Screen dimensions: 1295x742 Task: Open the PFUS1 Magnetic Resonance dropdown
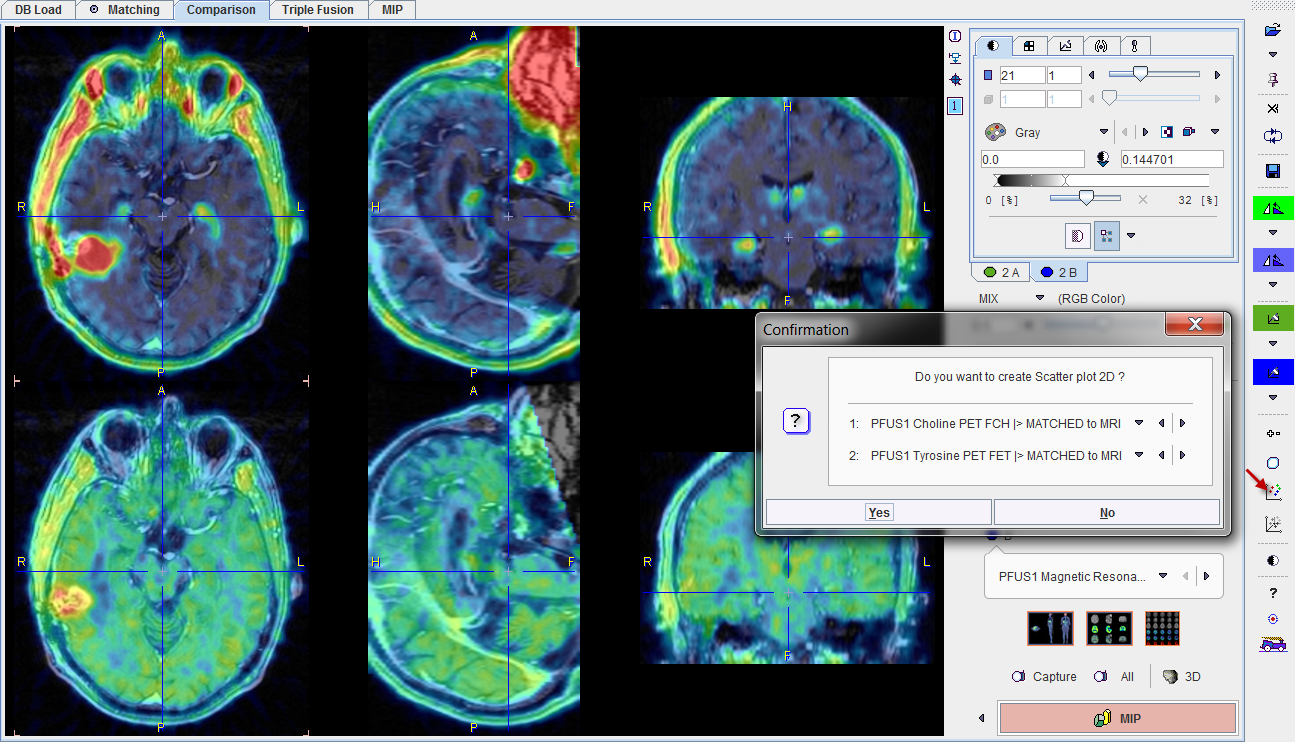tap(1163, 576)
